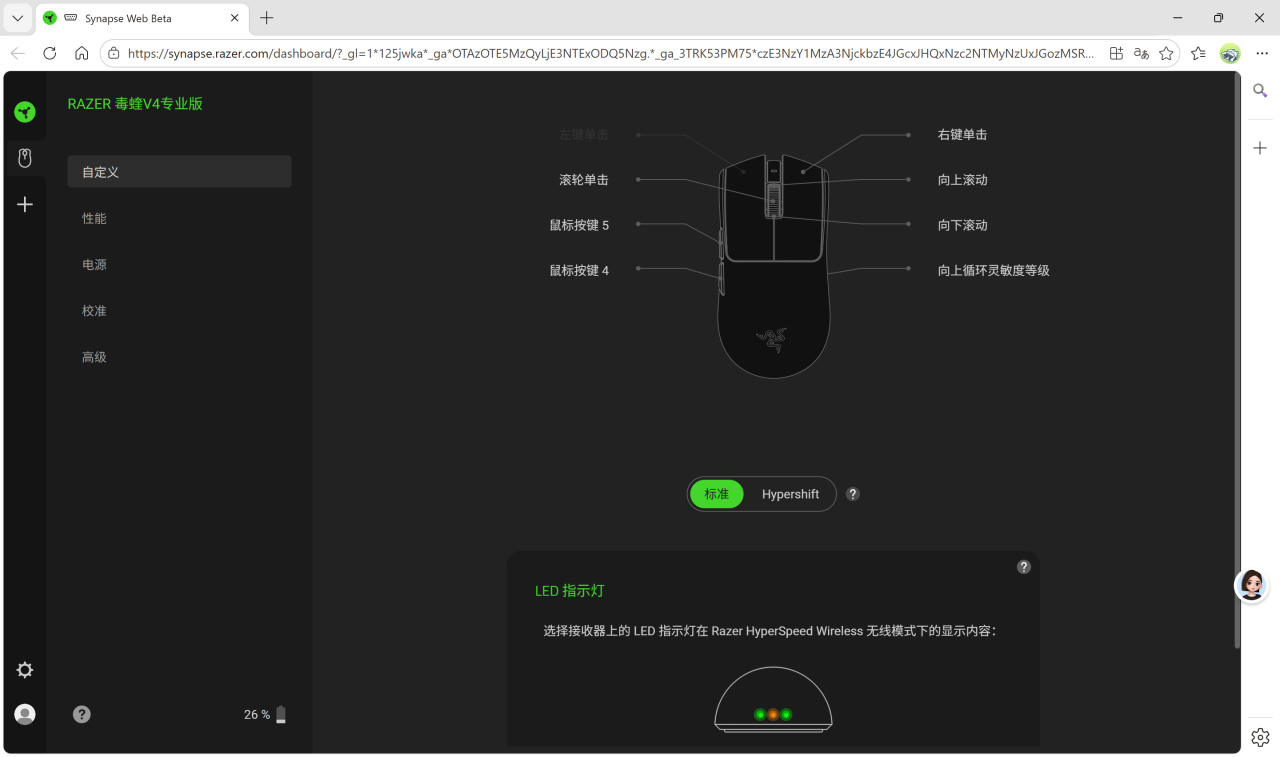
Task: Click the RAZER 毒蝰V4专业版 device title
Action: (135, 104)
